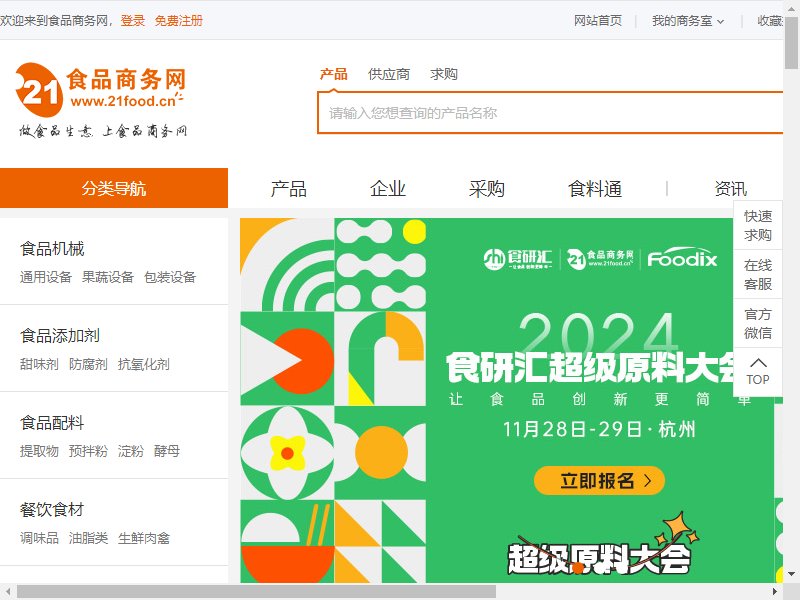Click the 21食品商务网 logo
800x600 pixels.
pyautogui.click(x=102, y=101)
